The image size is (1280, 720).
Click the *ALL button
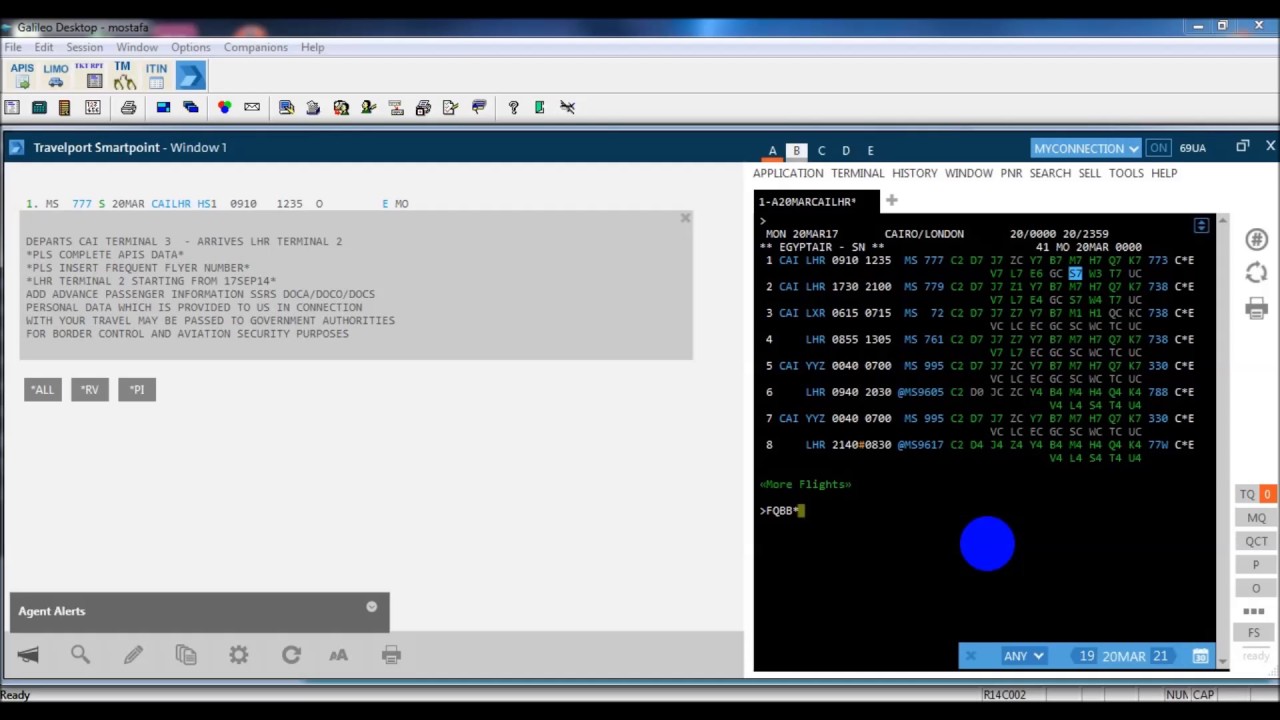tap(42, 390)
